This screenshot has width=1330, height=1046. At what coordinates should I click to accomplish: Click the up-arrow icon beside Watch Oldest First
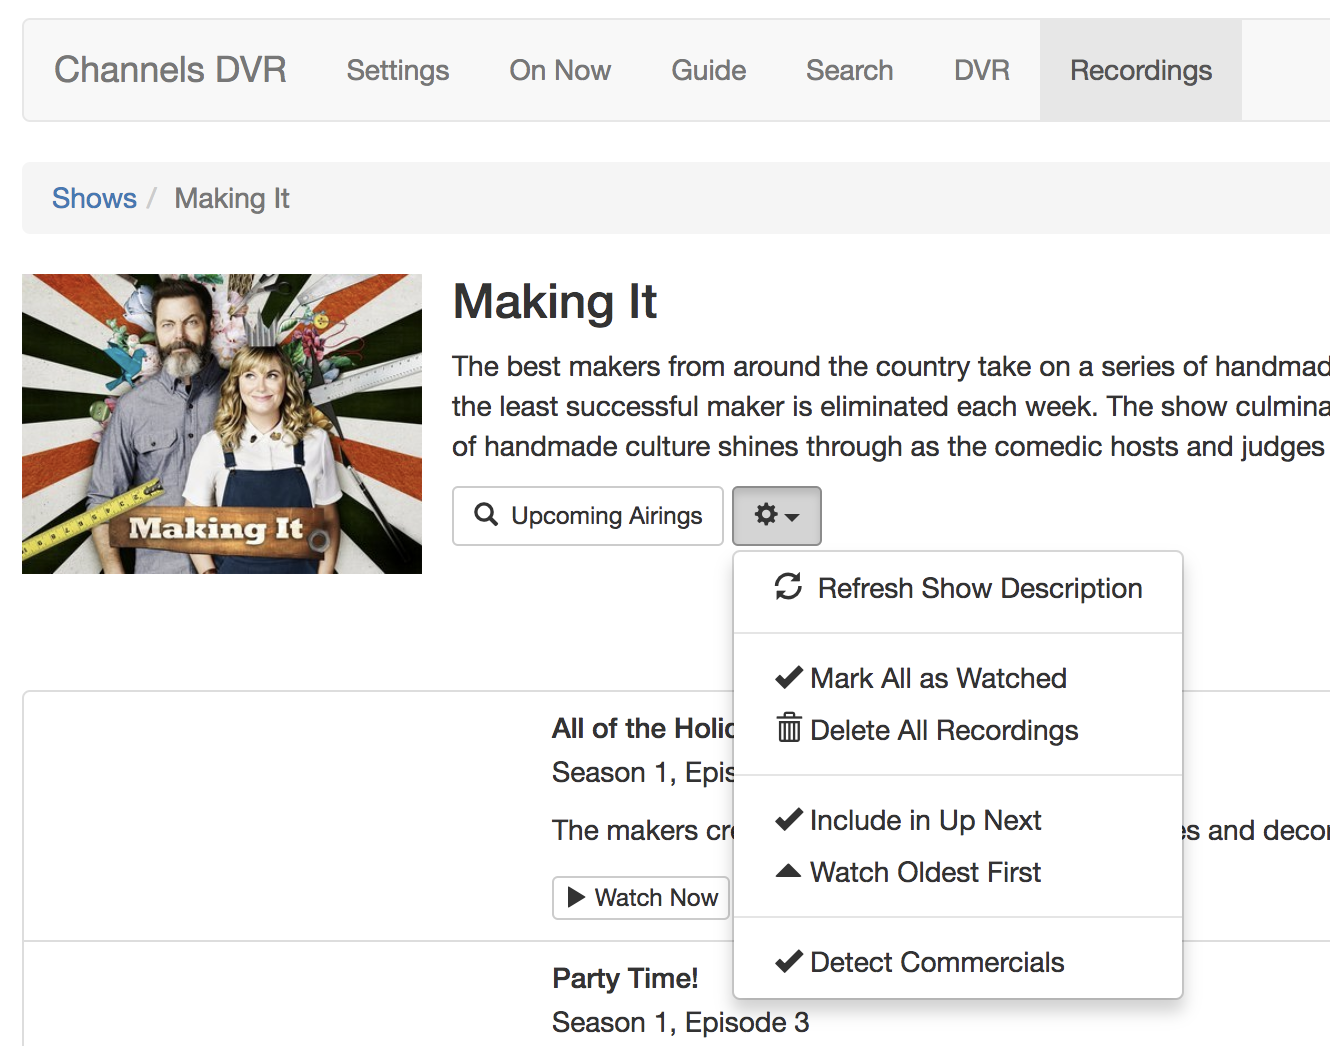788,871
